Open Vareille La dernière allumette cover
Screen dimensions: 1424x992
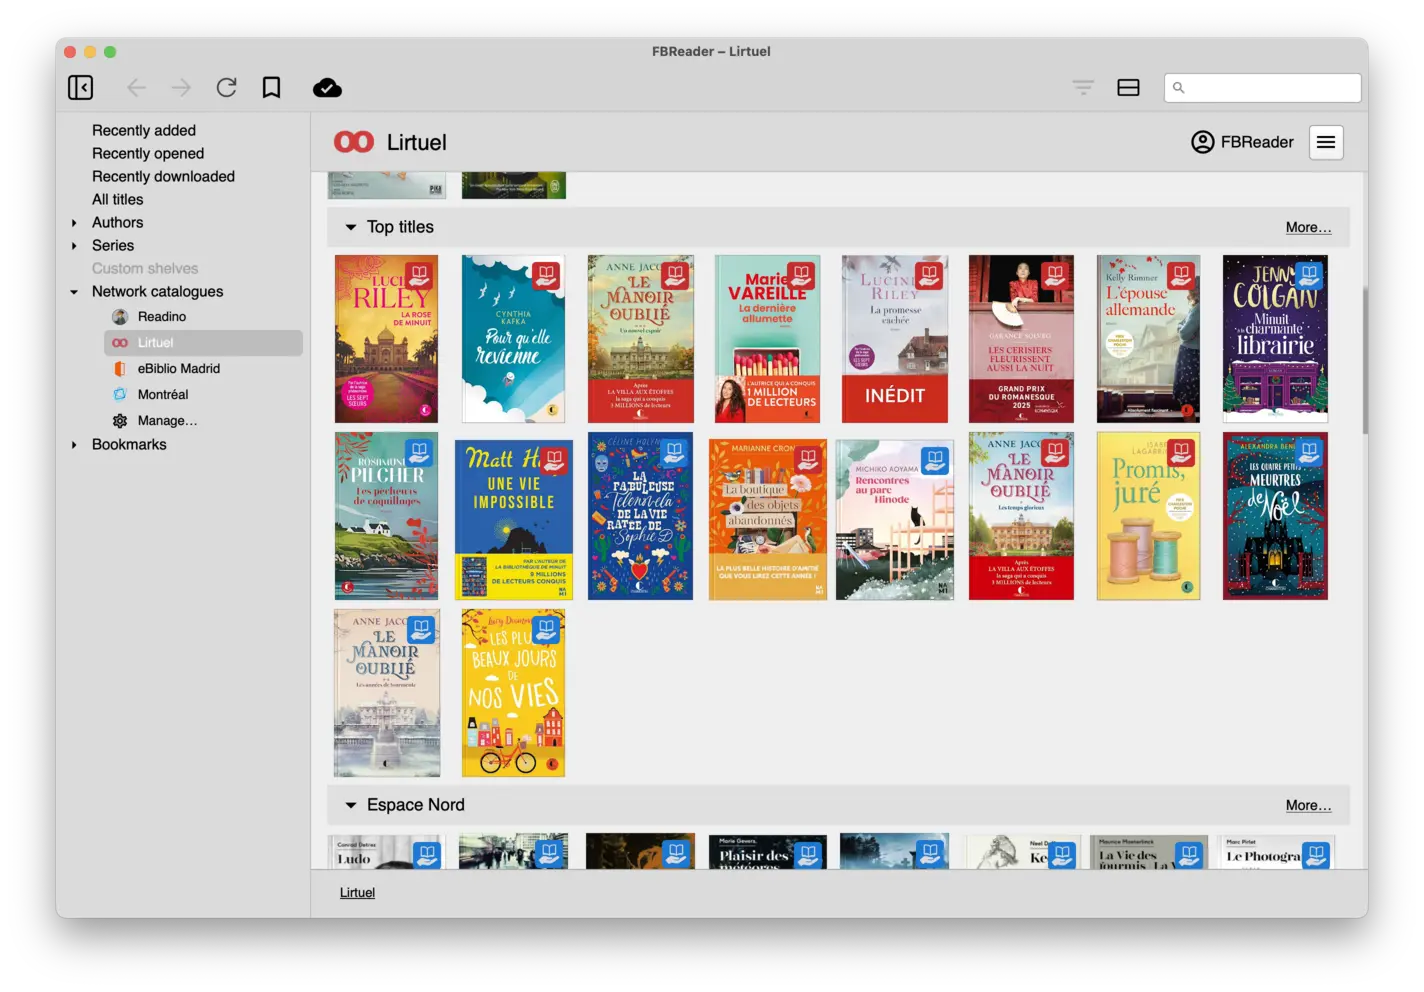pos(767,339)
